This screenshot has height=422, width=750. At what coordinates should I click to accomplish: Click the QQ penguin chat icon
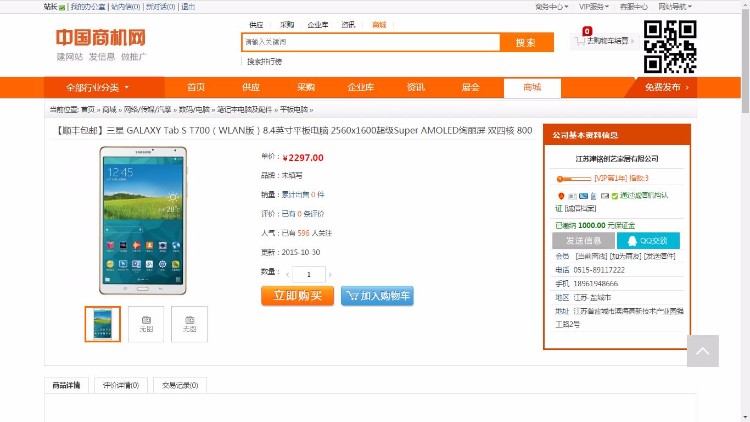[632, 241]
